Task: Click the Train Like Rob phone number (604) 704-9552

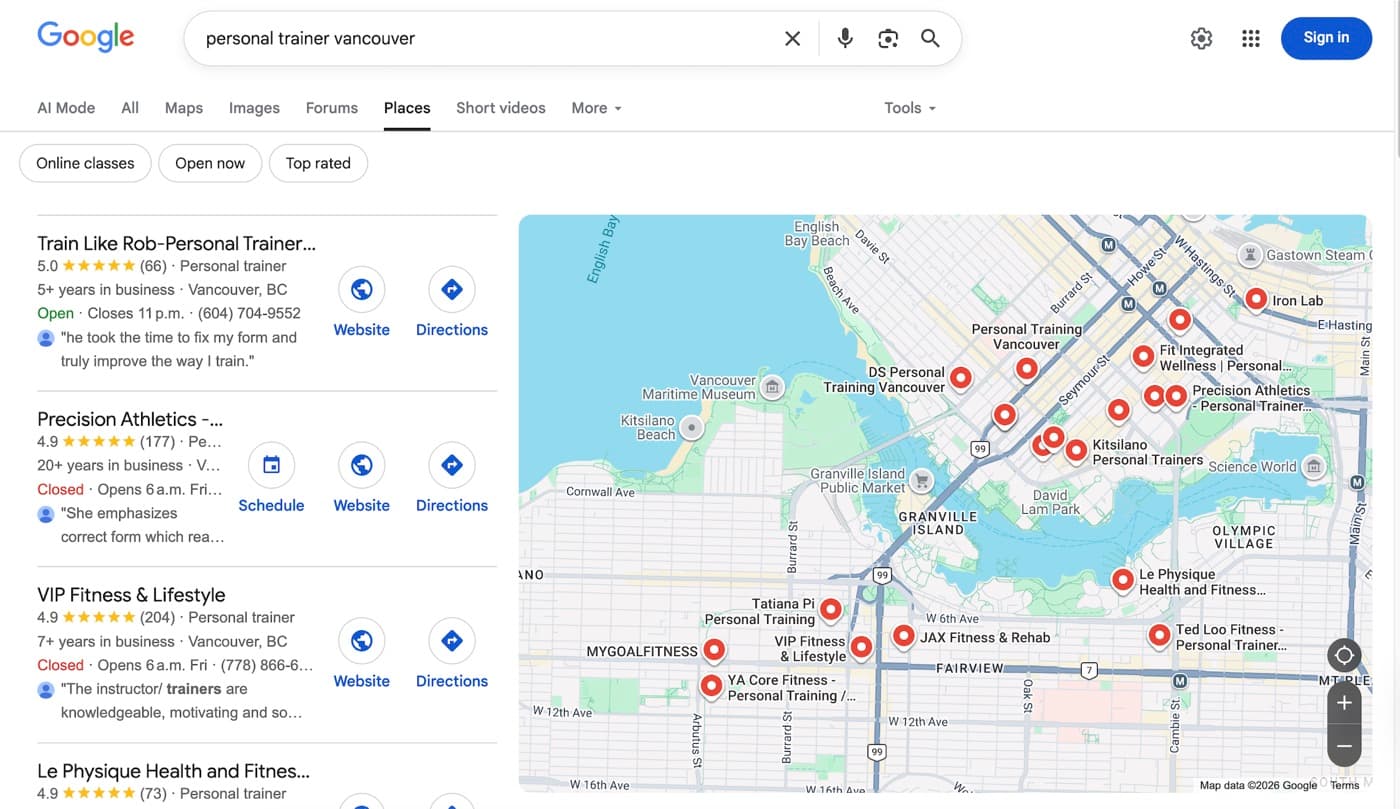Action: coord(249,313)
